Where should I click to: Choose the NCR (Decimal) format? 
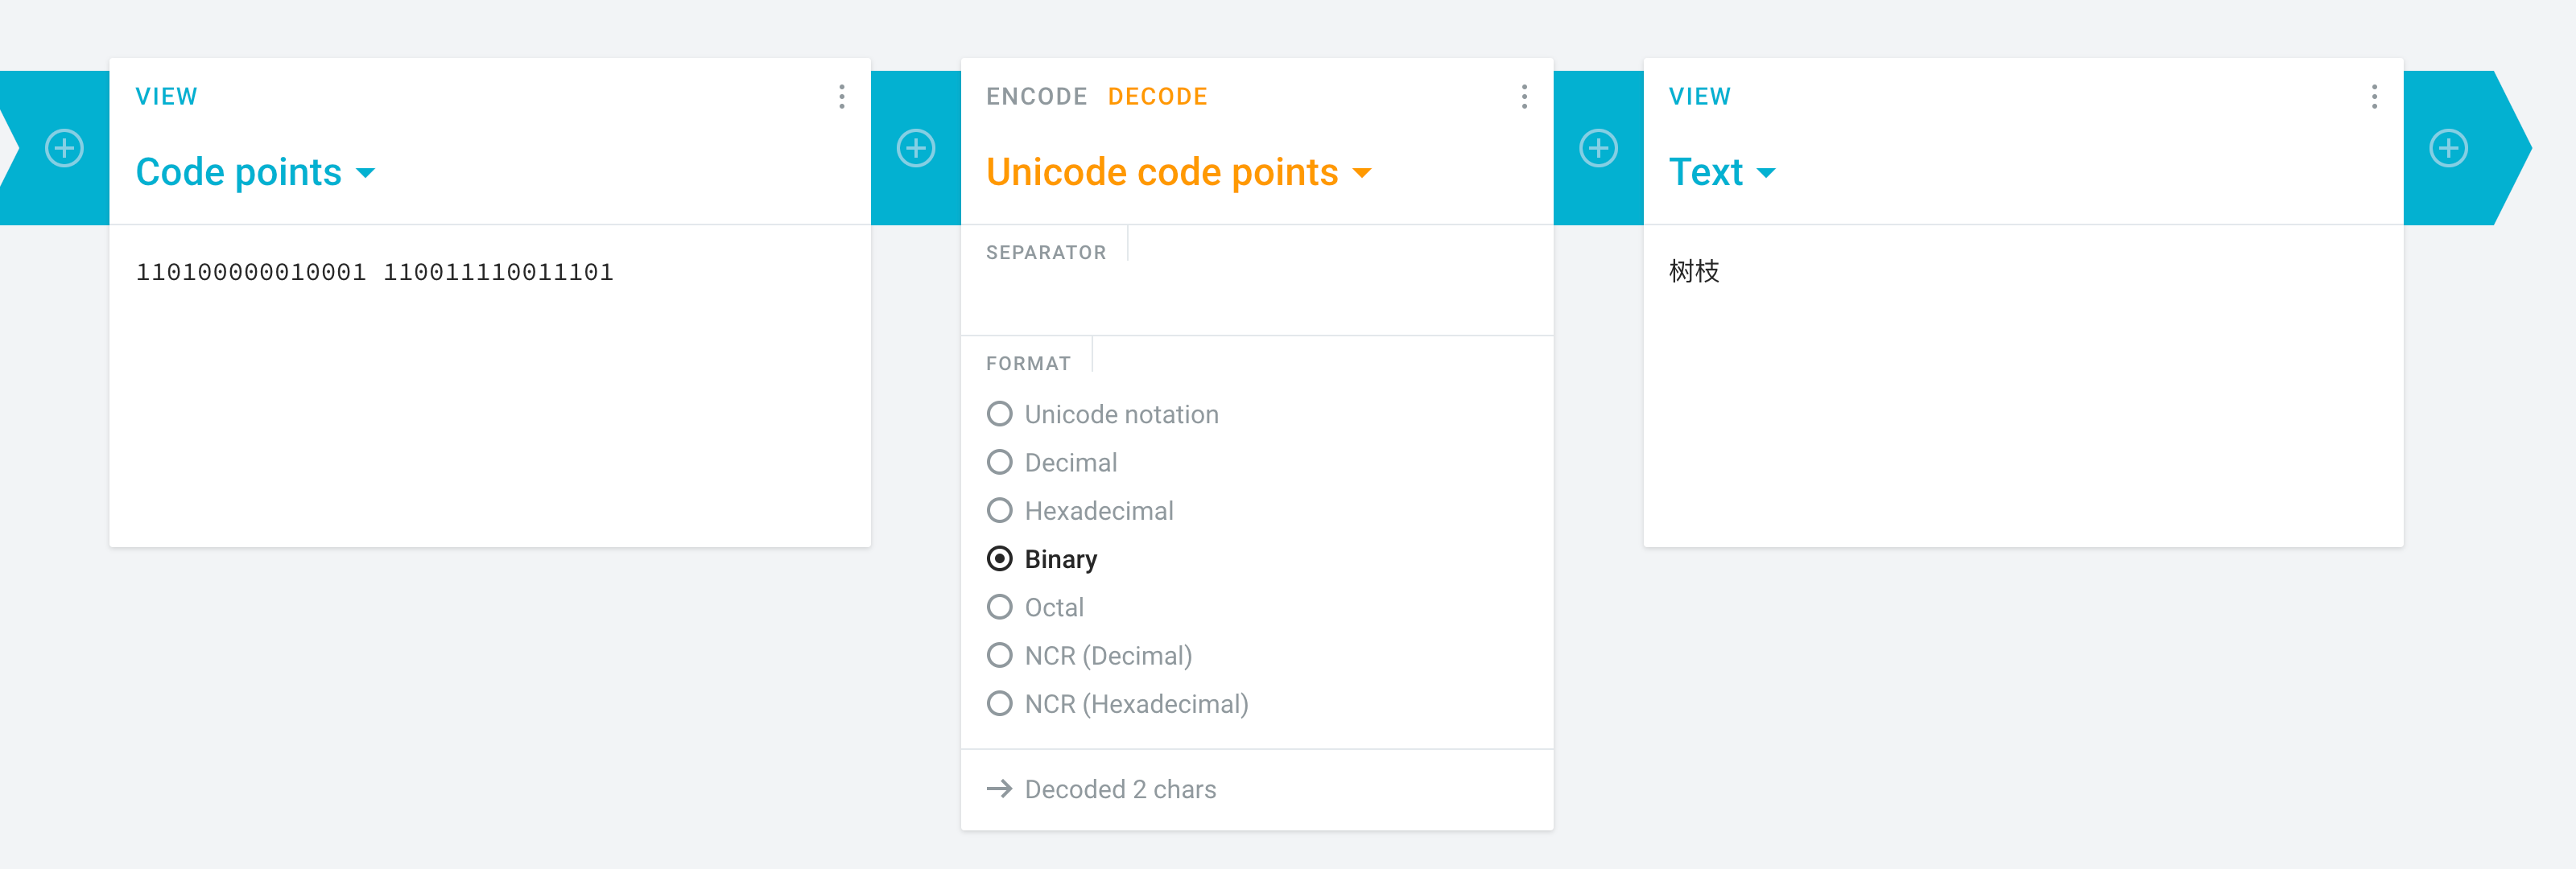click(1089, 655)
